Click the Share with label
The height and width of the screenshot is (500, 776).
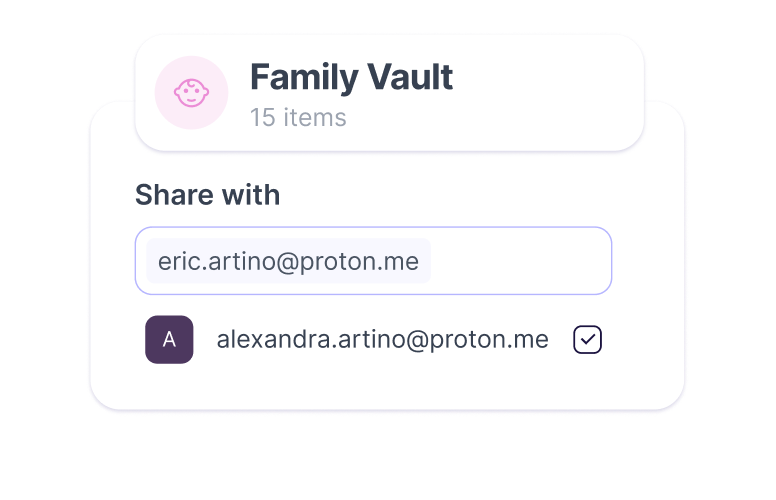pyautogui.click(x=207, y=195)
